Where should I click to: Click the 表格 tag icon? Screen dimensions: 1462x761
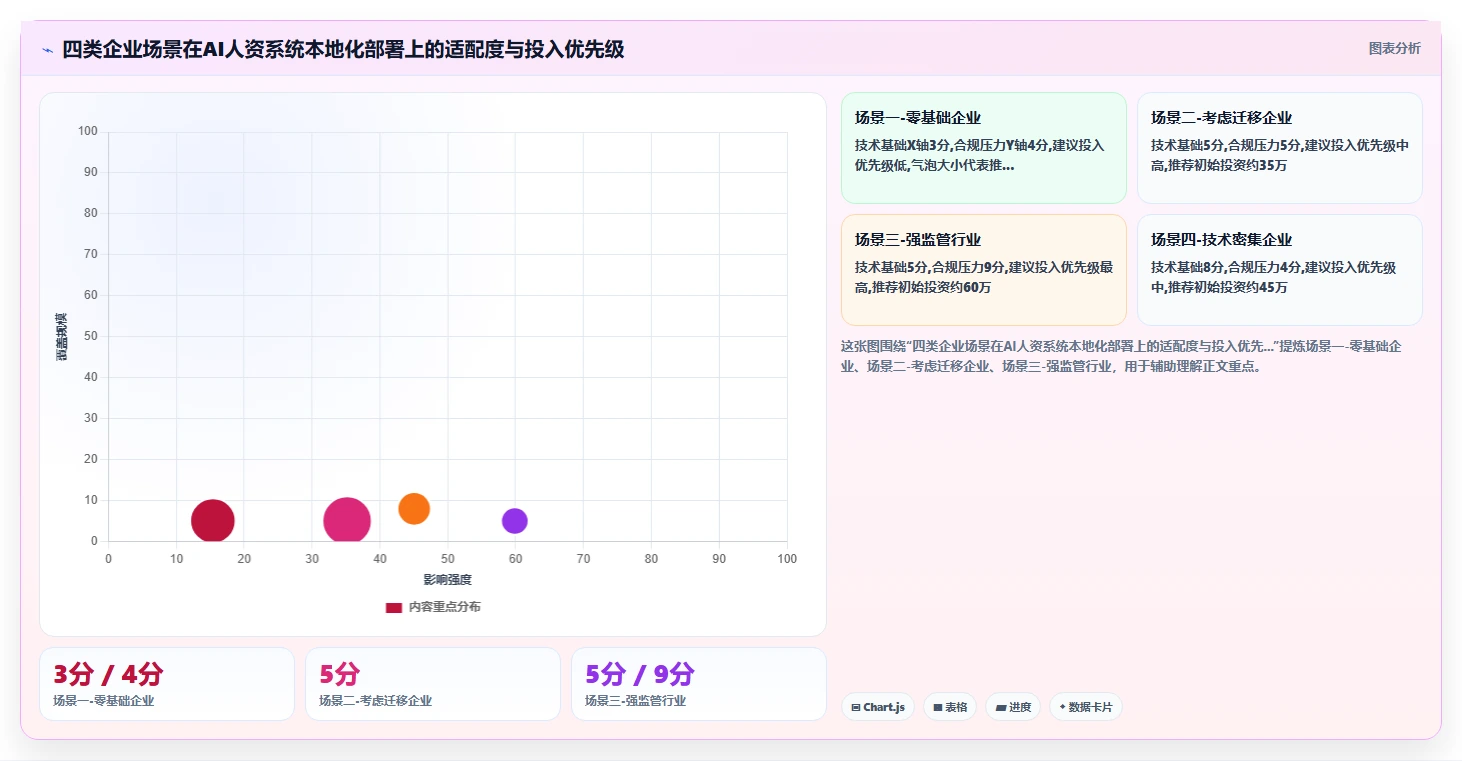click(938, 708)
